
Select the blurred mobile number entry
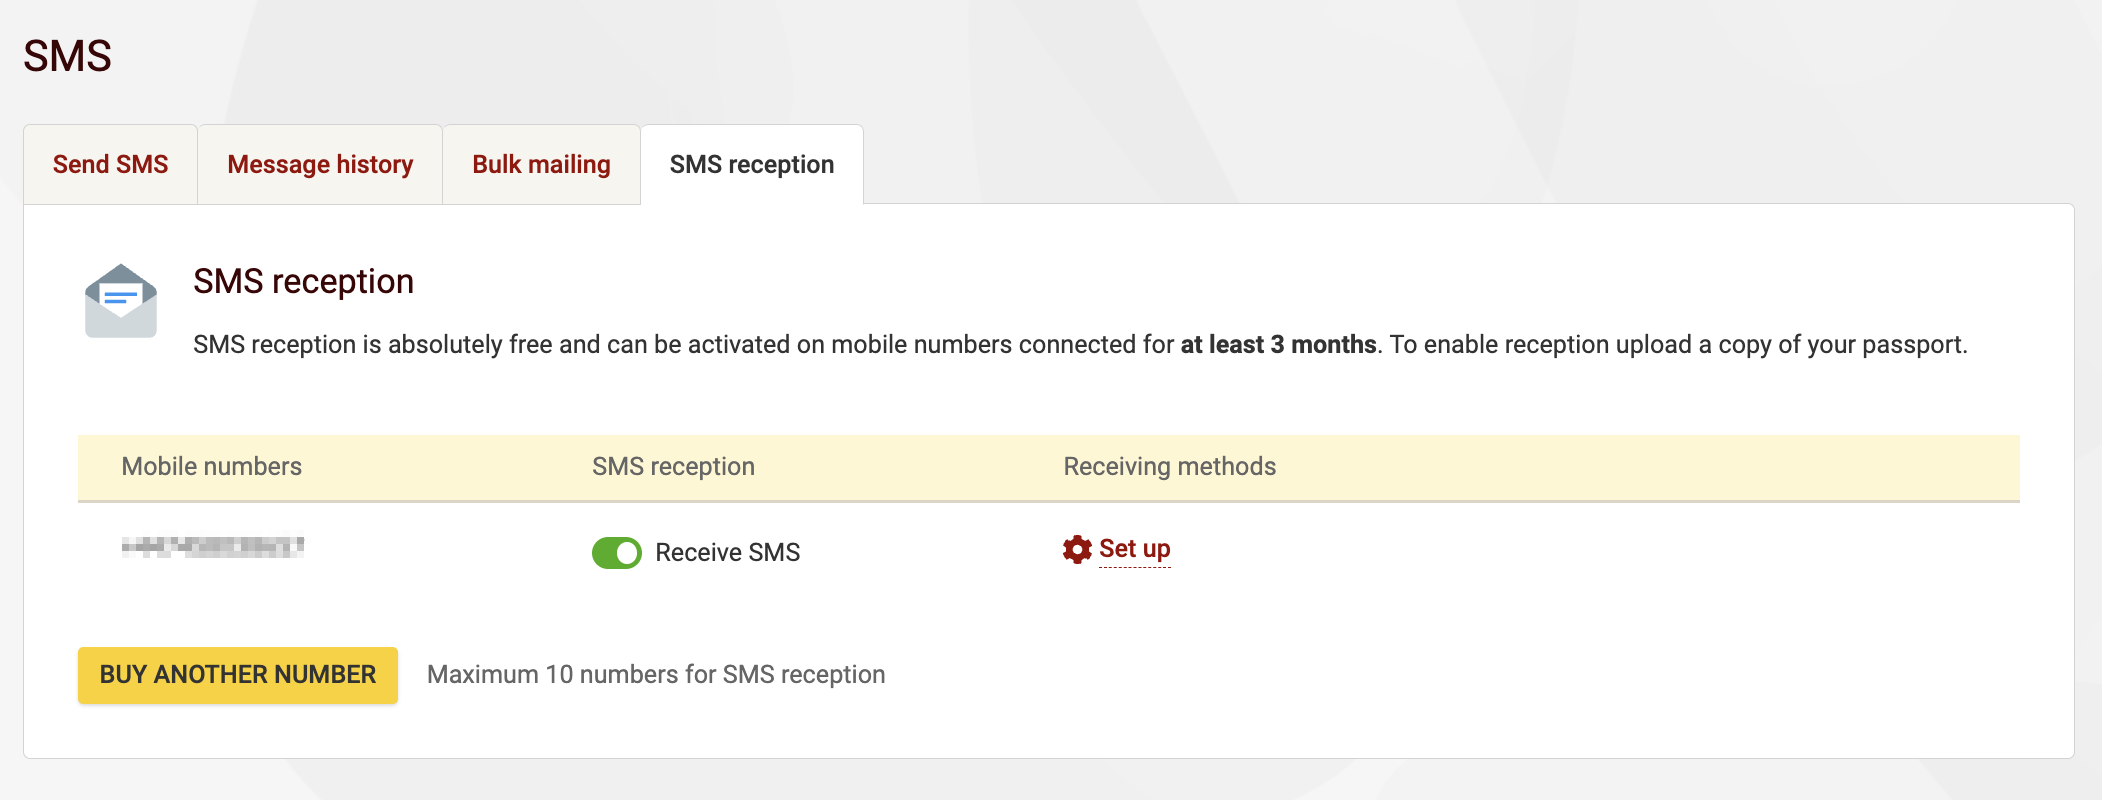pyautogui.click(x=215, y=548)
